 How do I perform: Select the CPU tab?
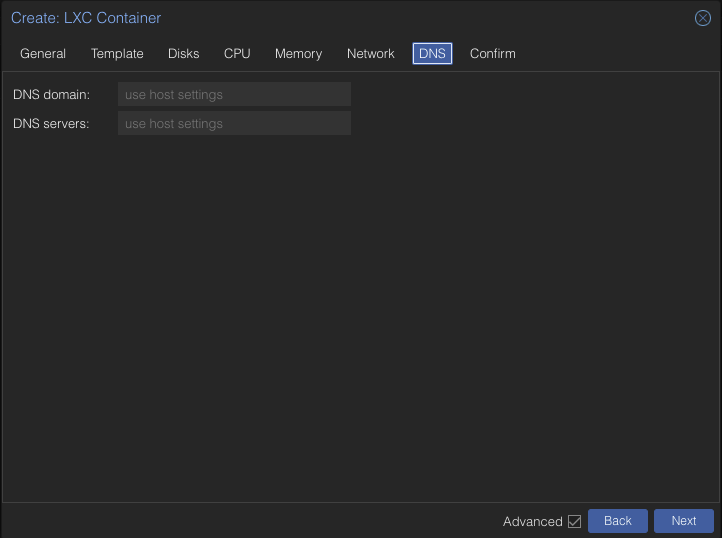coord(237,54)
